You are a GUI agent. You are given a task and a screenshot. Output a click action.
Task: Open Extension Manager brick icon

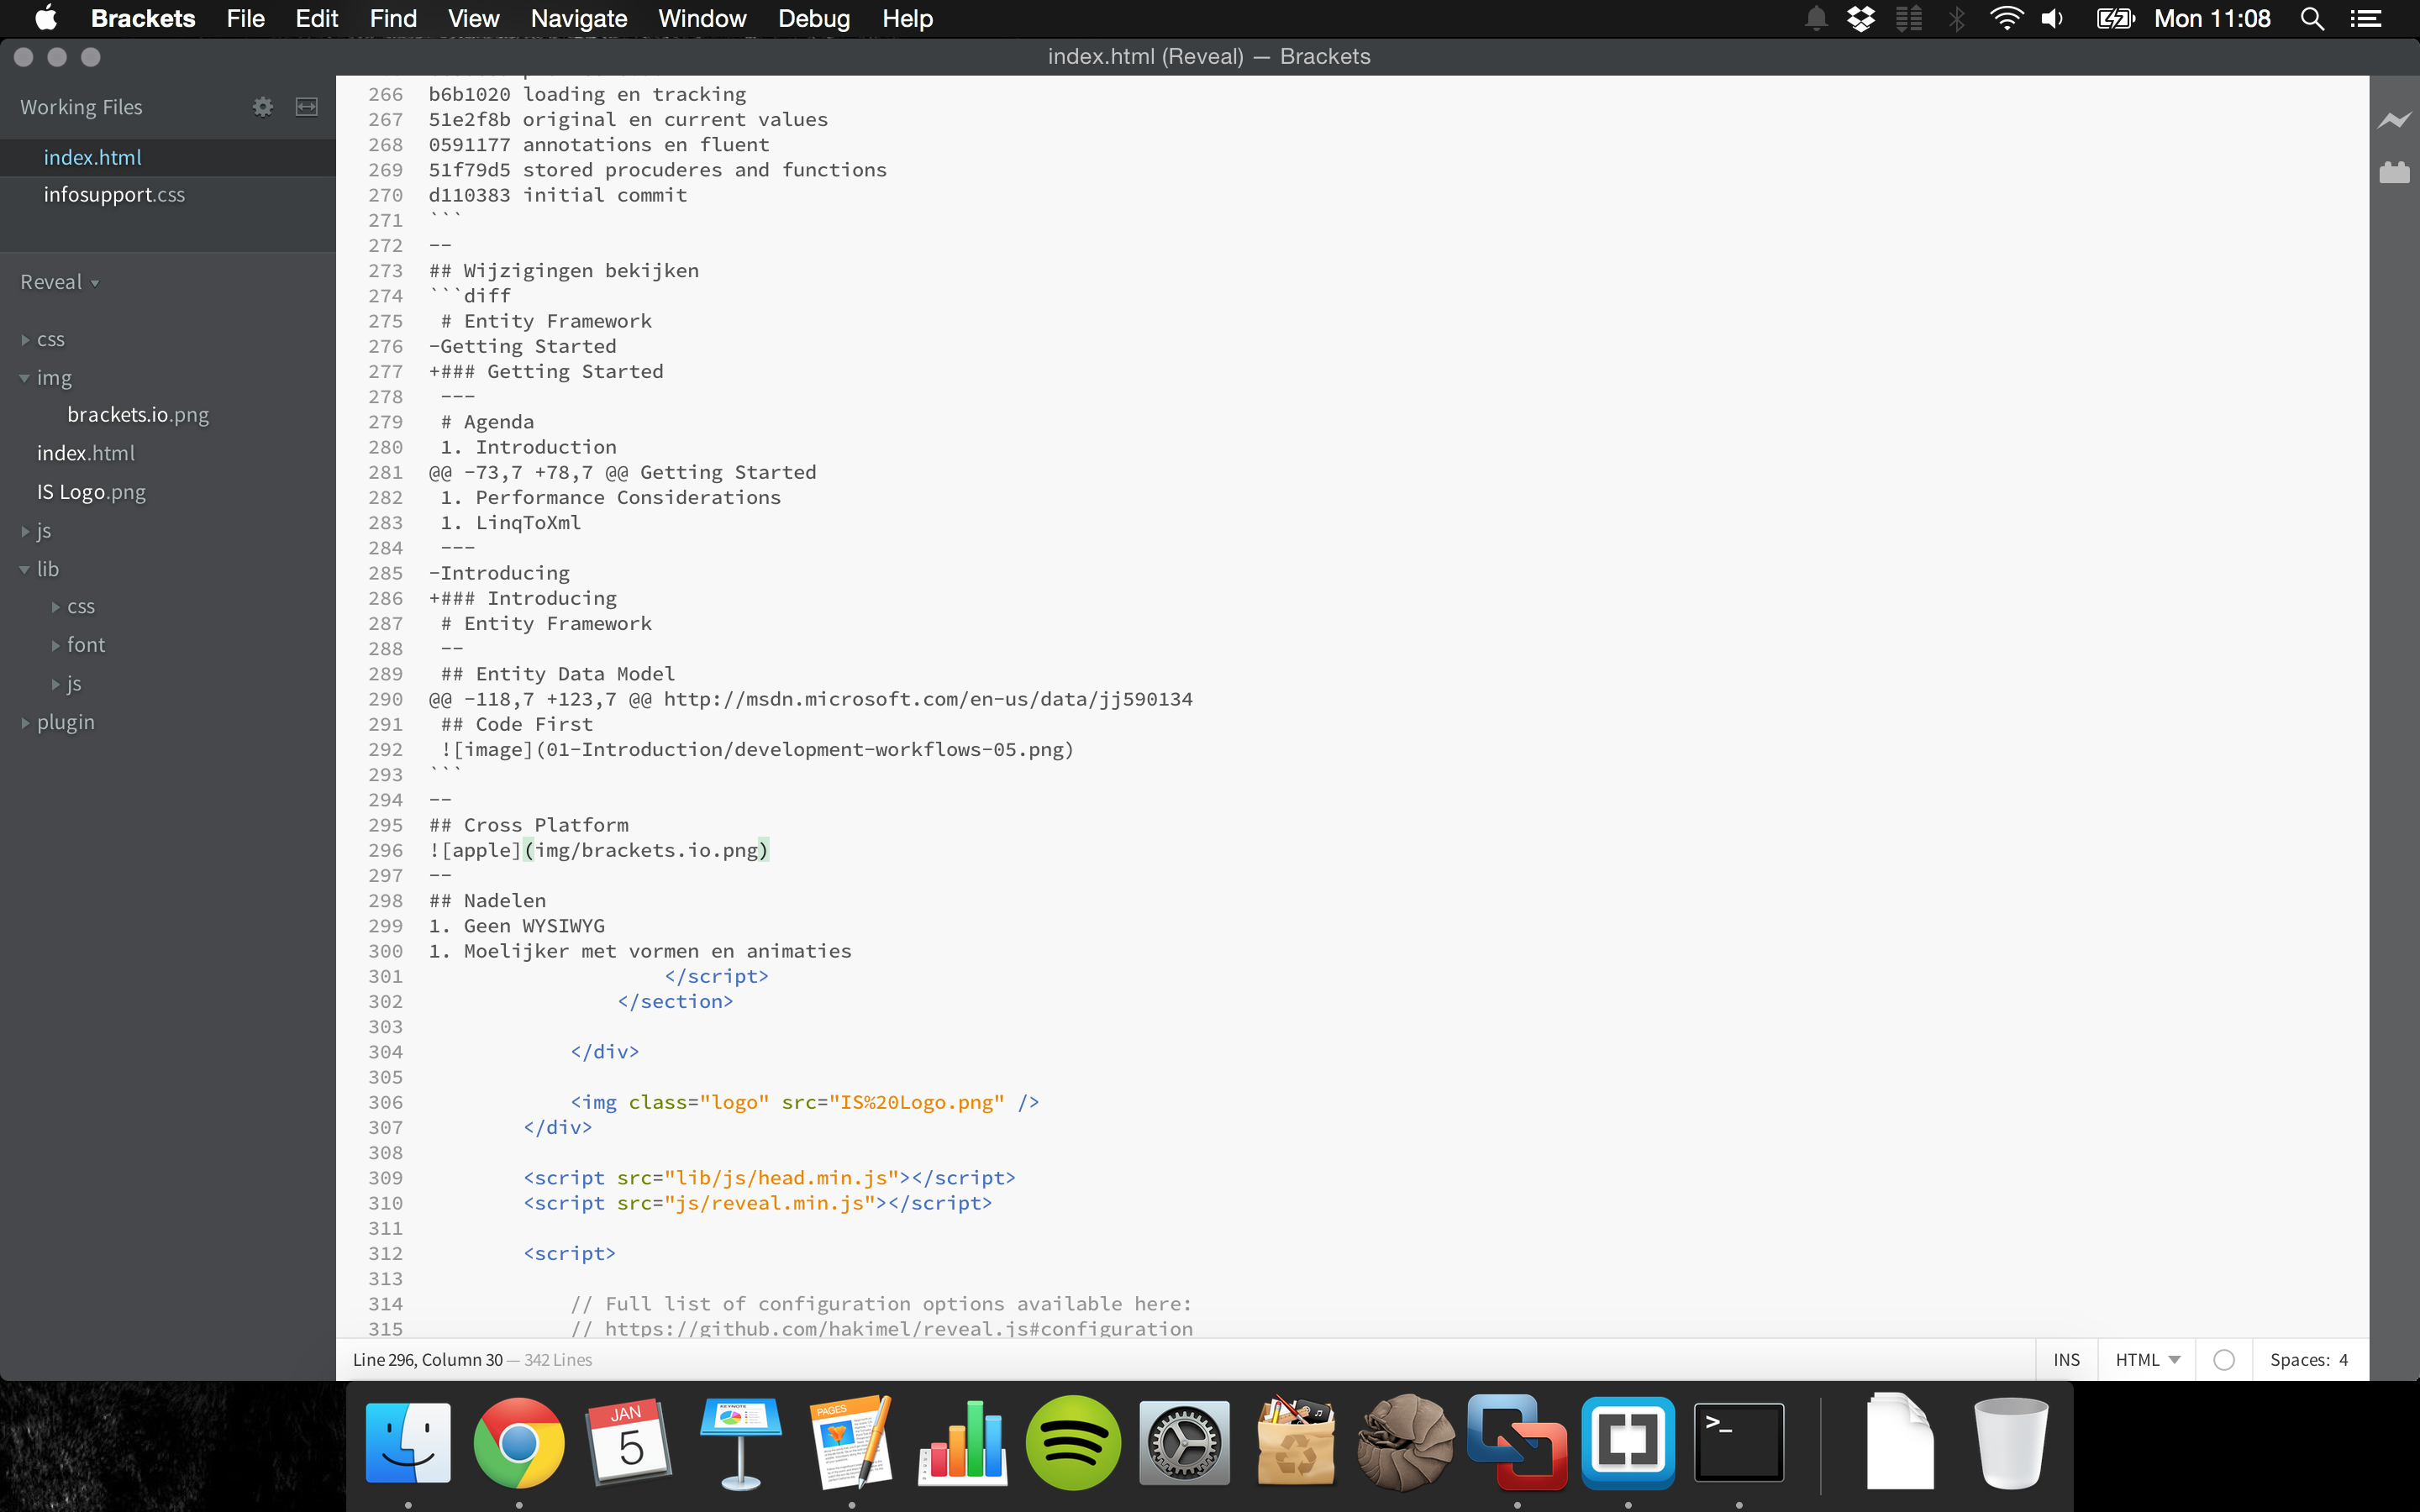click(2394, 172)
